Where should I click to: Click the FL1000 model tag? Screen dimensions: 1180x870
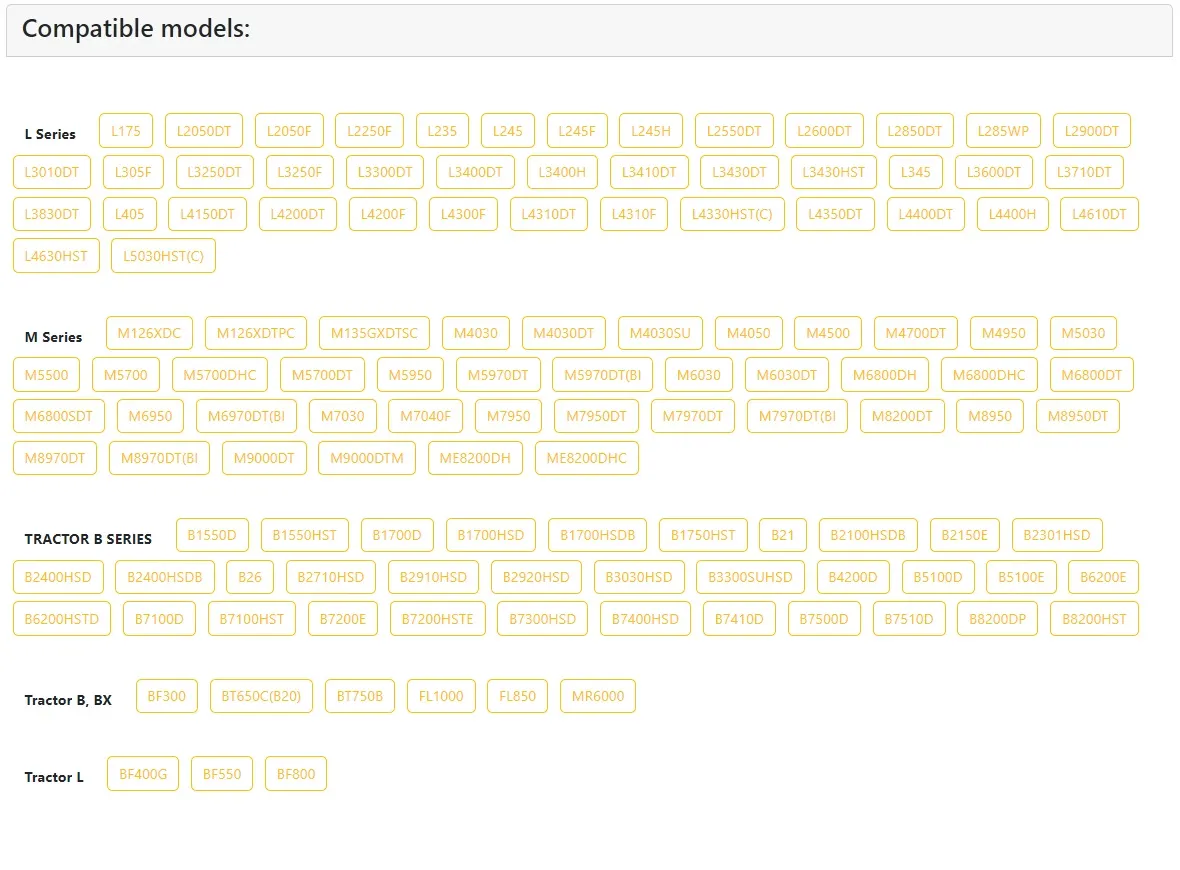441,696
